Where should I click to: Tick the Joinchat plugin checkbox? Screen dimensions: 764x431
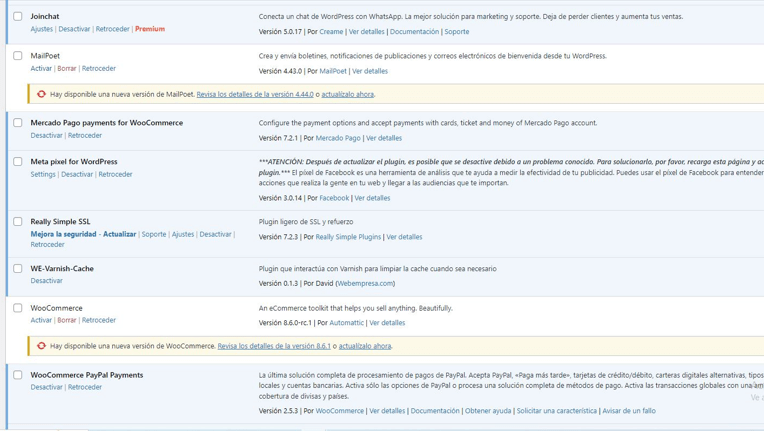pyautogui.click(x=18, y=16)
